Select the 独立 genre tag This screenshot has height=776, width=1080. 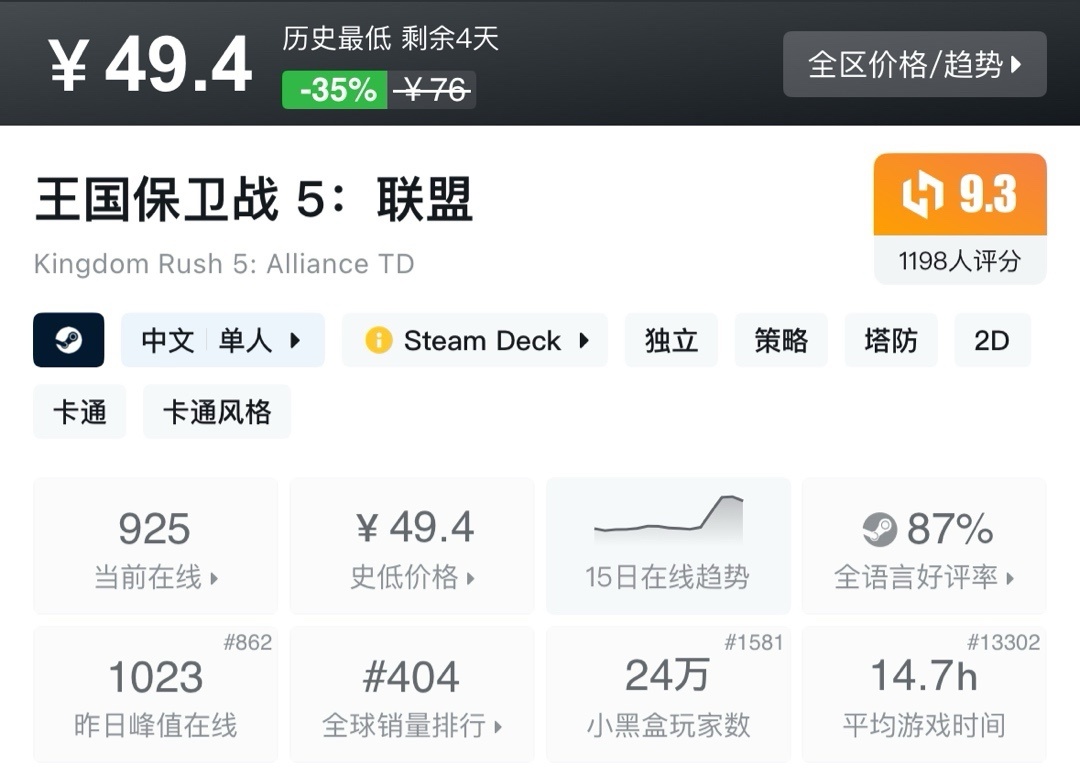pos(671,340)
